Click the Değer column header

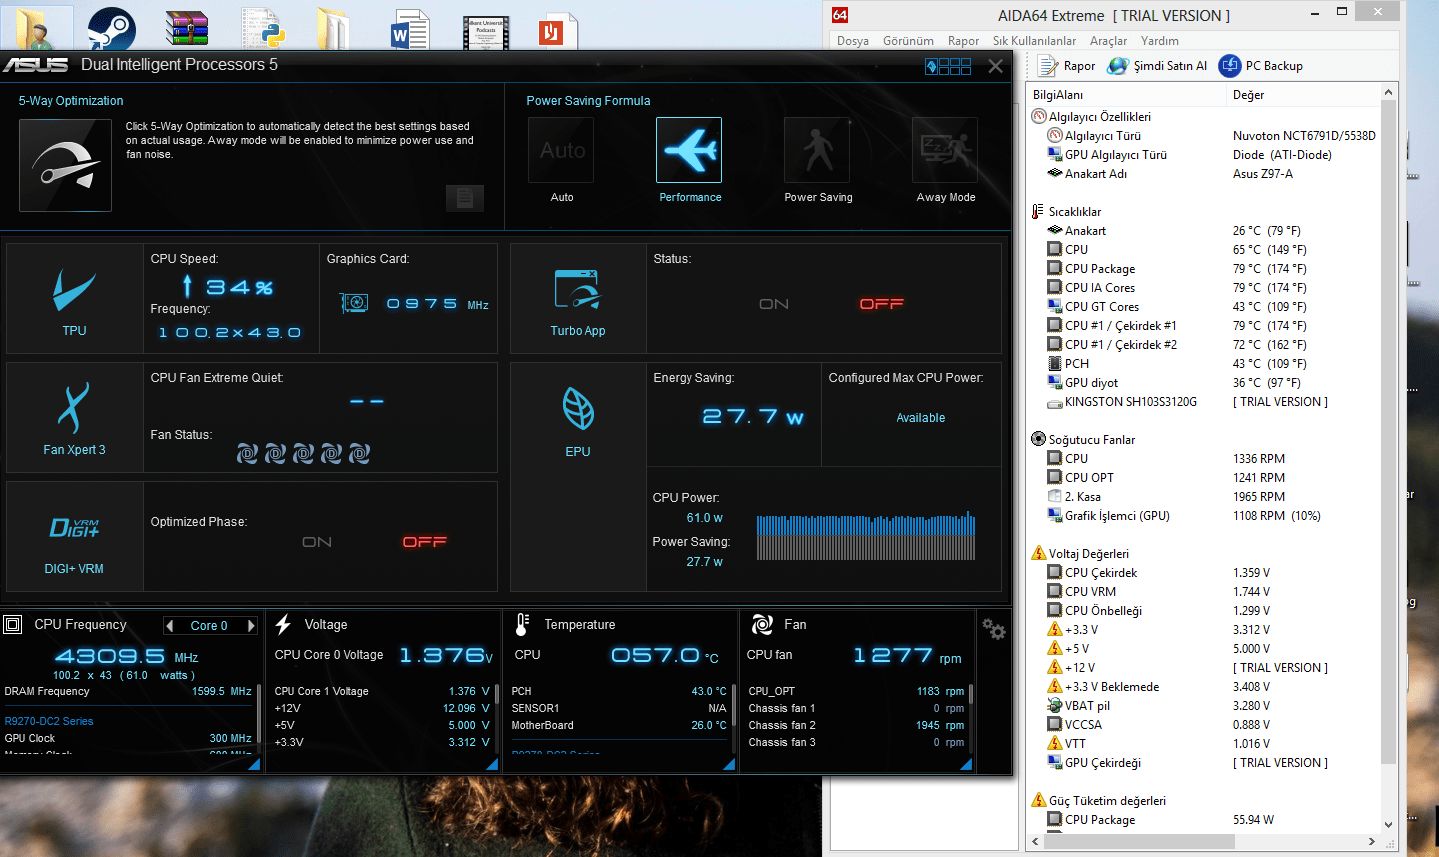1303,95
